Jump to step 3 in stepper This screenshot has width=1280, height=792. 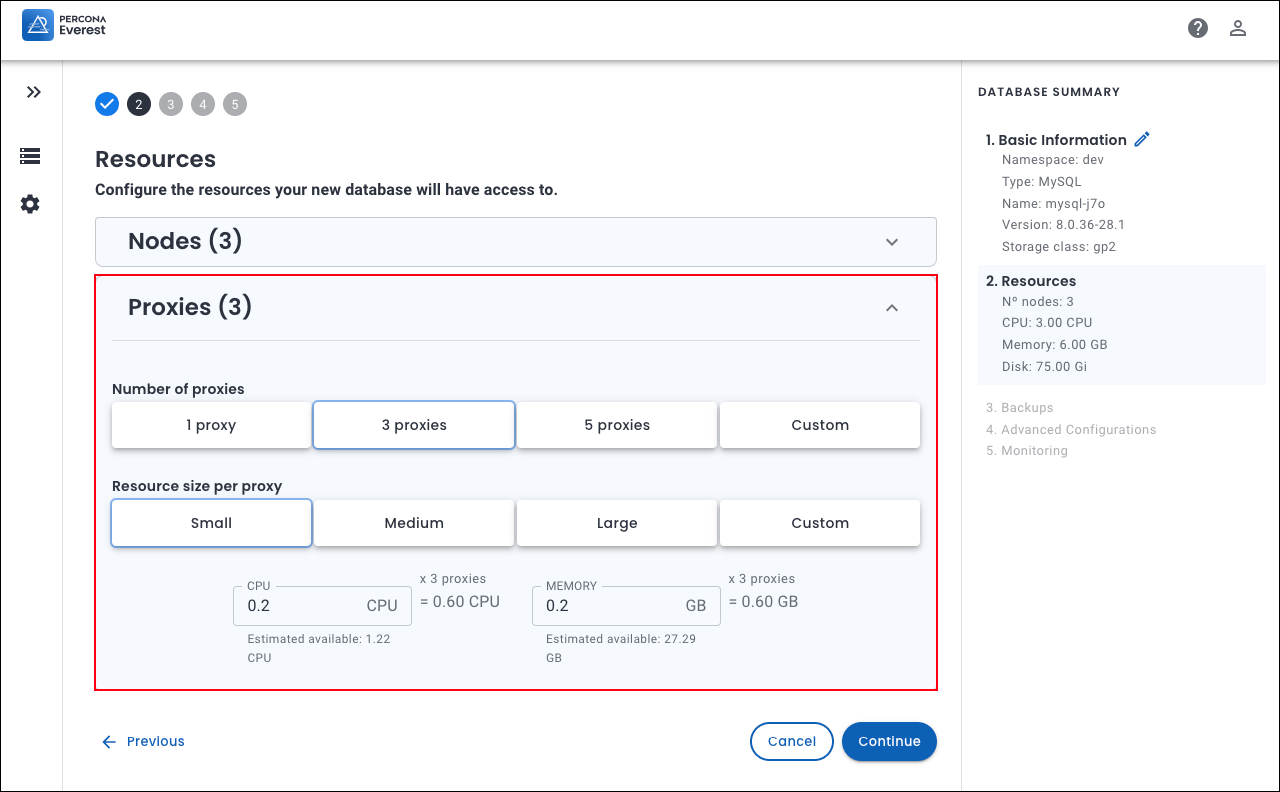pyautogui.click(x=171, y=104)
